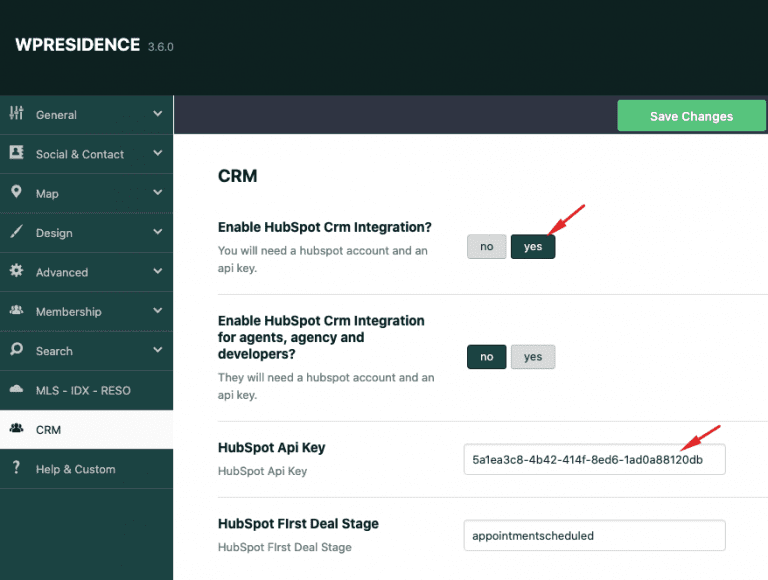The width and height of the screenshot is (768, 580).
Task: Click the 'HubSpot FIrst Deal Stage' bold label
Action: coord(298,524)
